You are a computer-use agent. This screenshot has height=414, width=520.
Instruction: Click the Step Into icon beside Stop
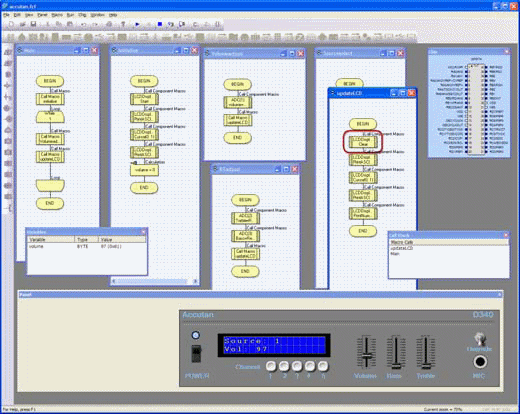171,24
